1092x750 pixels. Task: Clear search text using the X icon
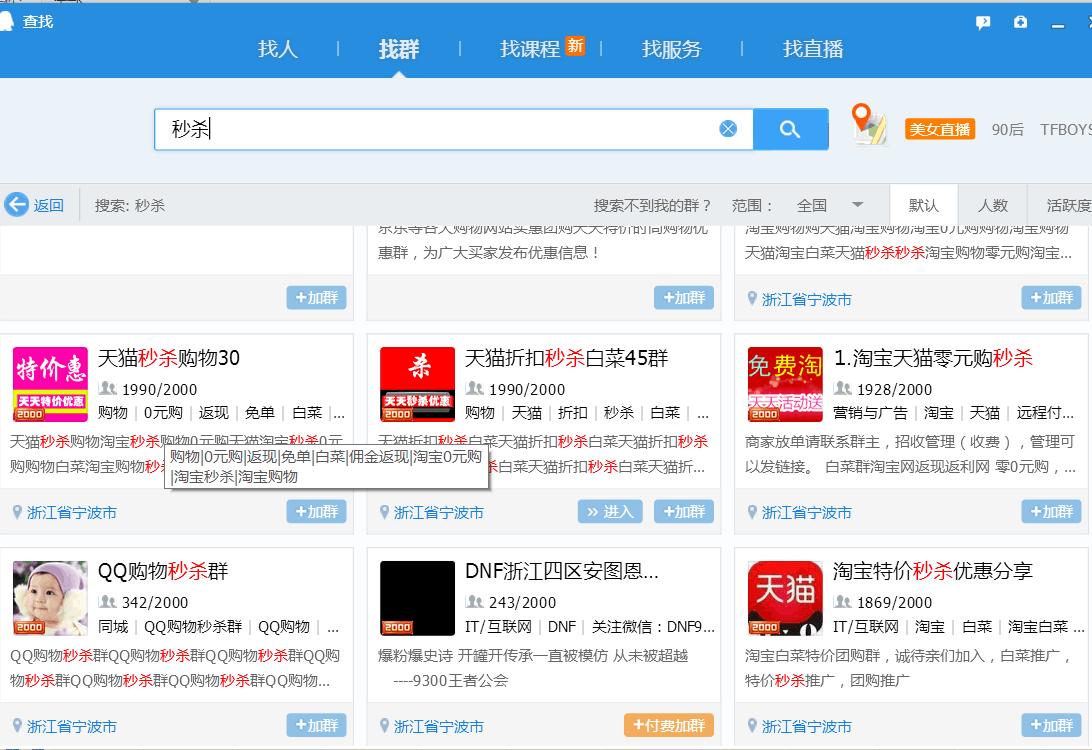[729, 128]
